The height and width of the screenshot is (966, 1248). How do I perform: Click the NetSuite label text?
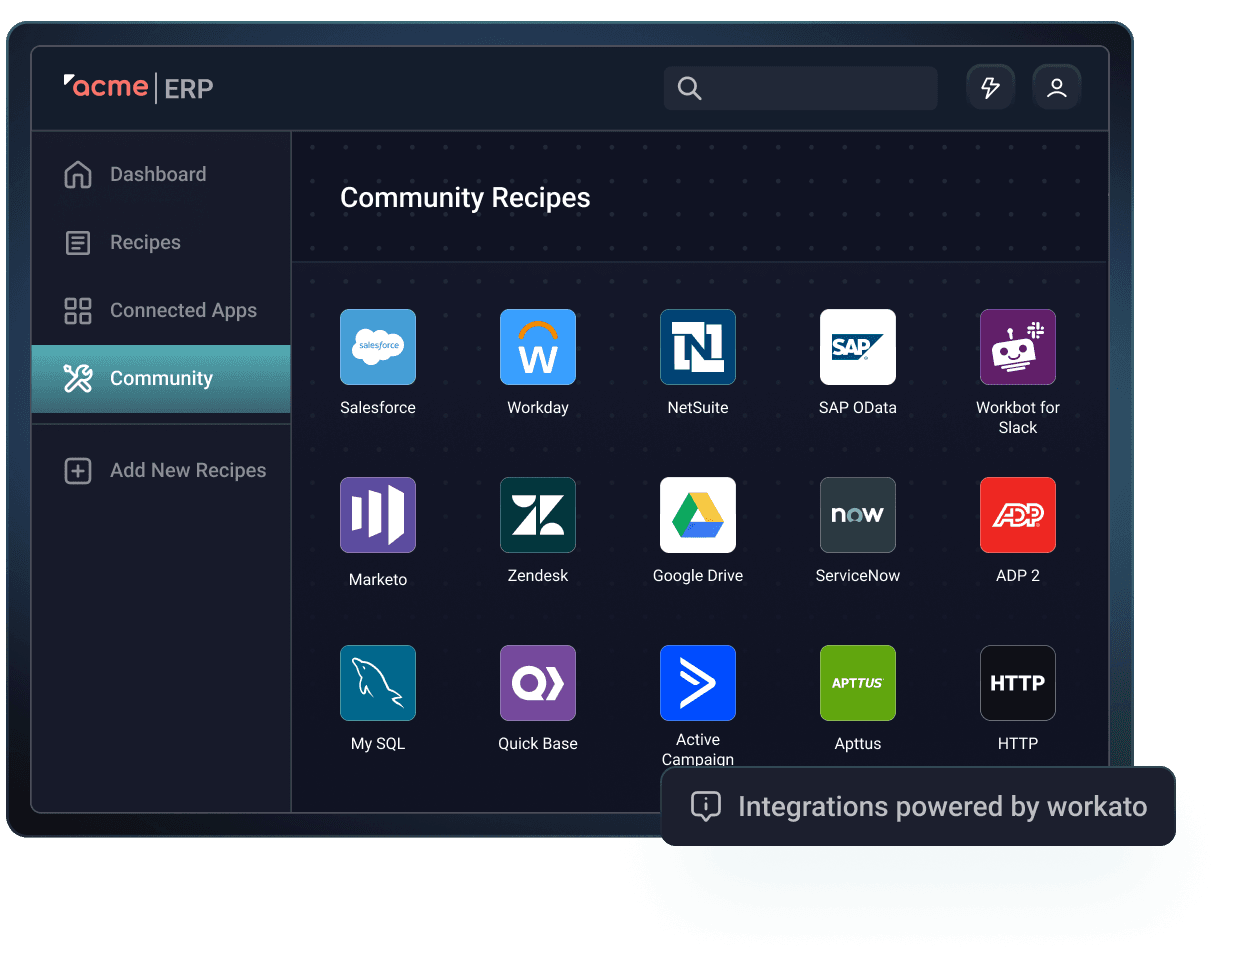[x=698, y=407]
